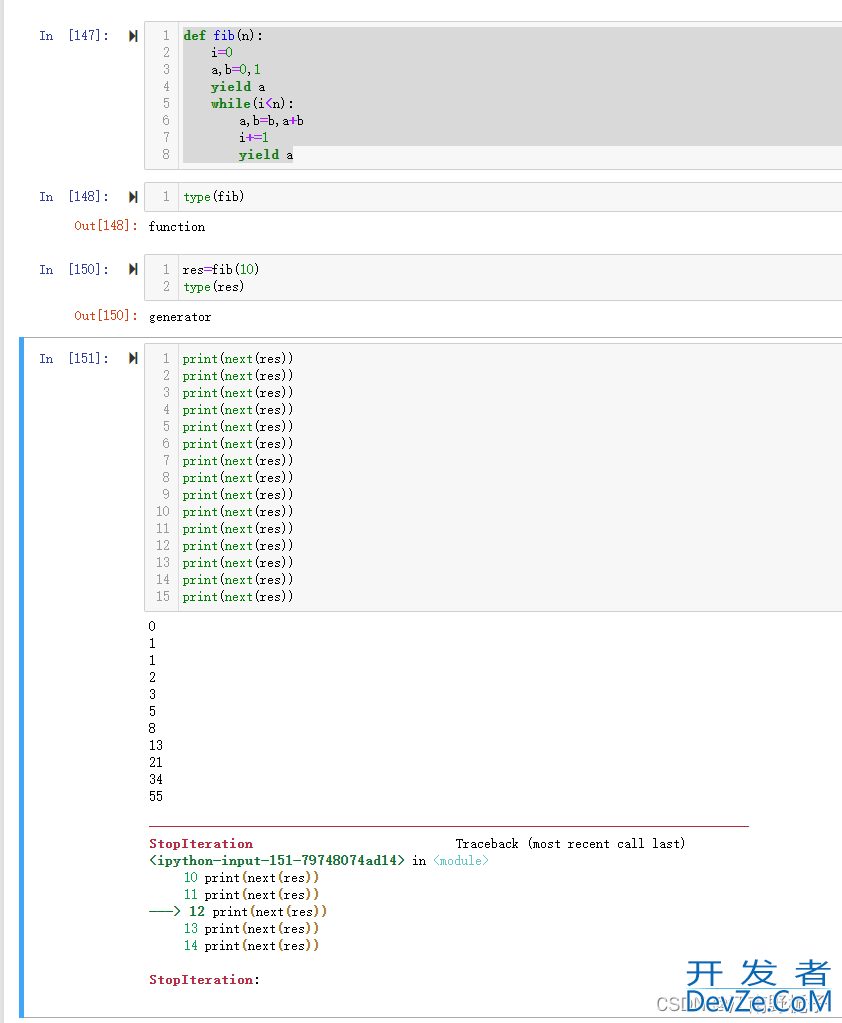Click line 15 print(next(res)) in cell 151

(x=238, y=596)
